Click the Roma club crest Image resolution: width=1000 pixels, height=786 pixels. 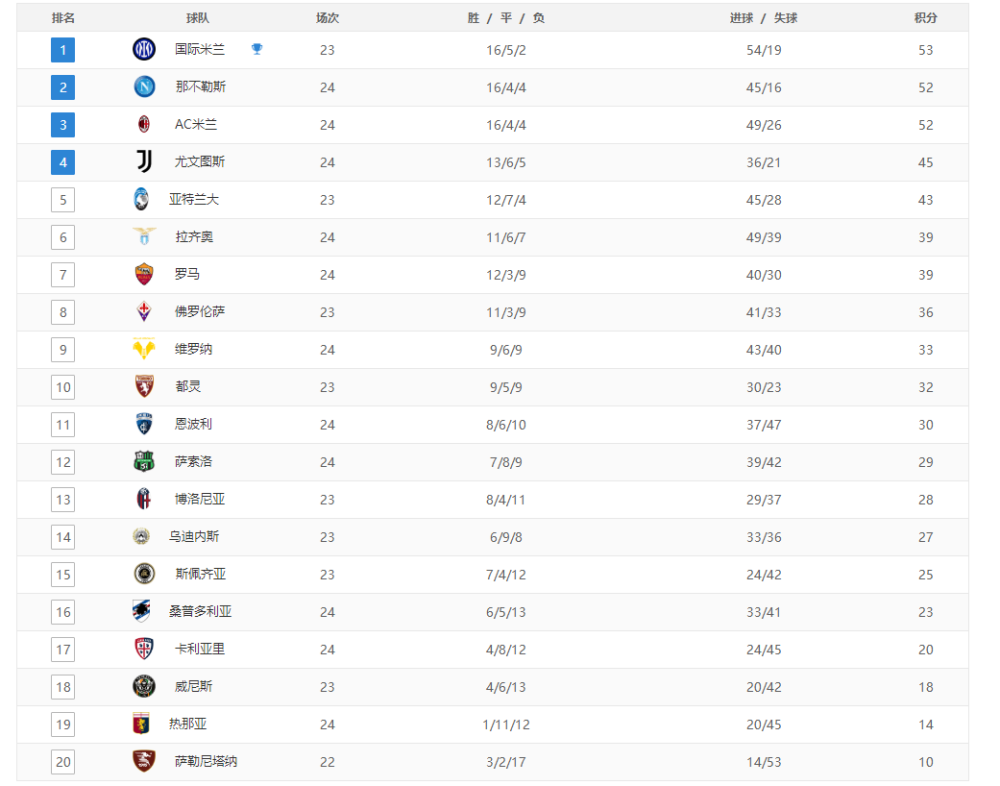click(144, 274)
